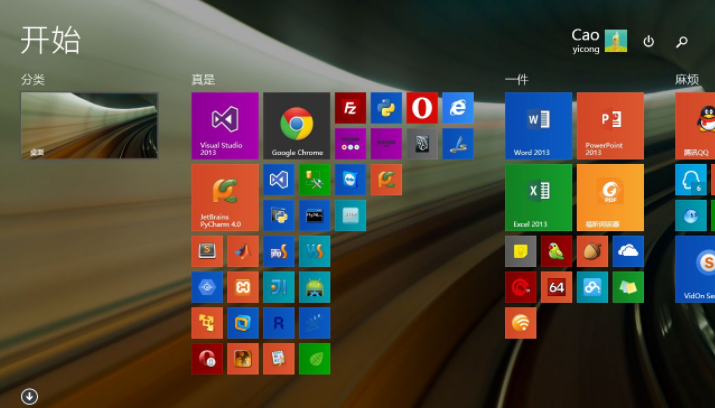Open the tile labeled 64
Viewport: 715px width, 408px height.
556,287
